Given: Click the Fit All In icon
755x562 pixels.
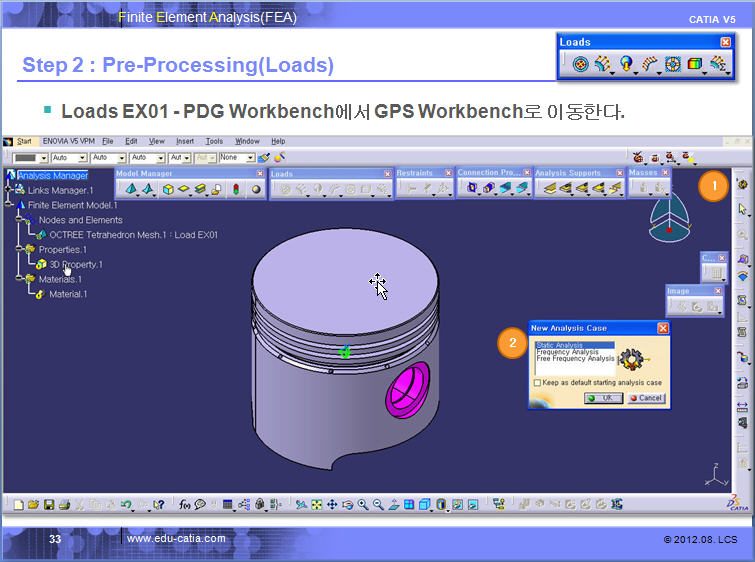Looking at the screenshot, I should [316, 505].
